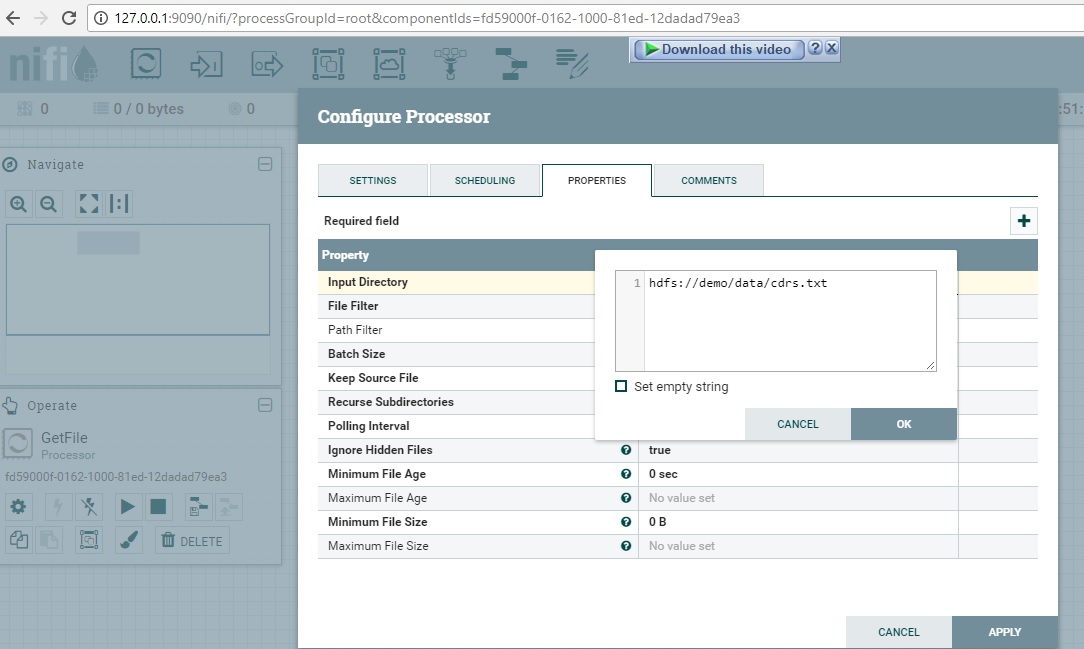Screen dimensions: 1084x649
Task: Open the Comments tab
Action: click(708, 181)
